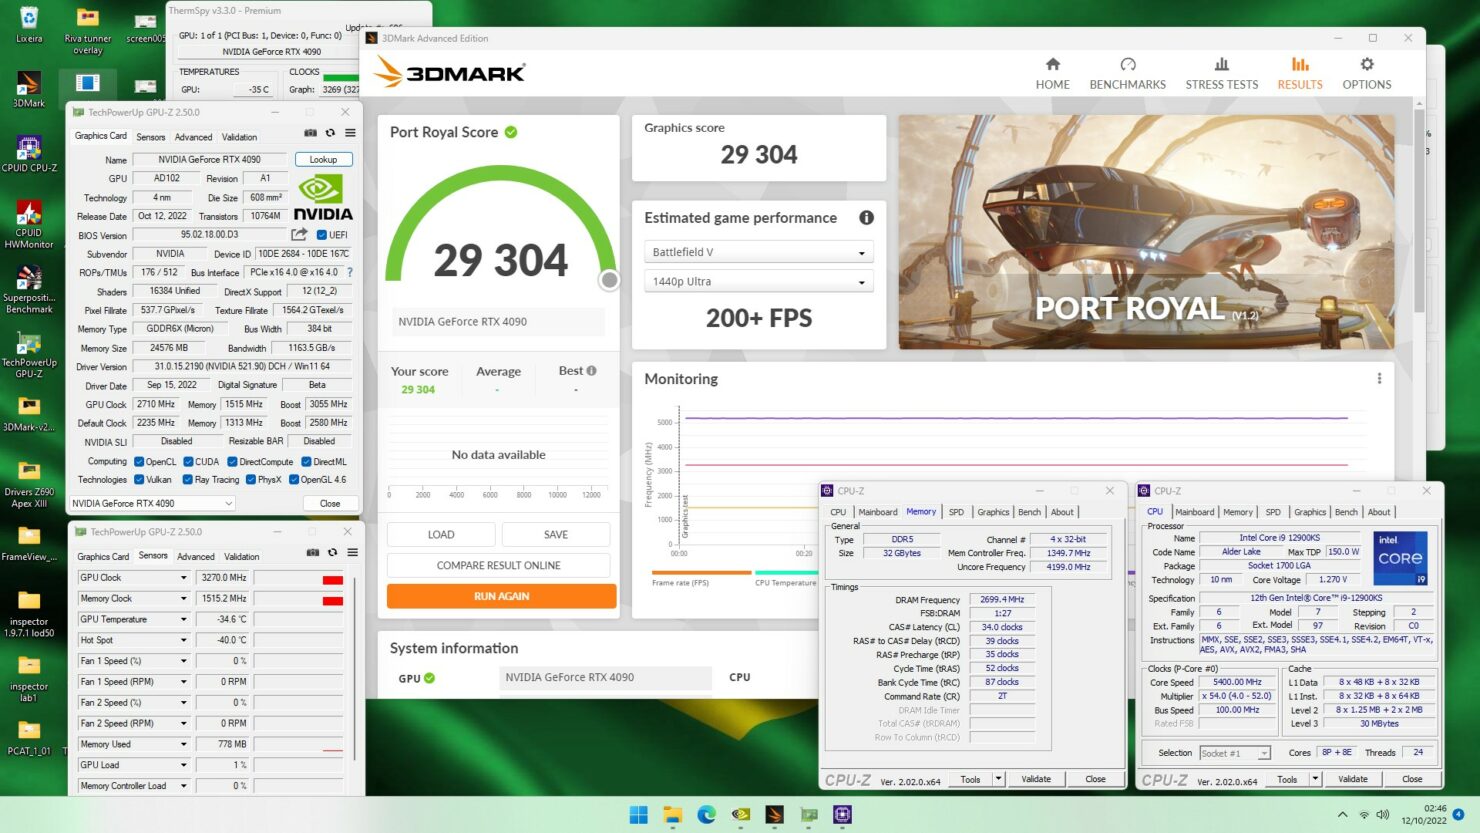Switch to Graphics Card tab in GPU-Z Sensors window
Viewport: 1480px width, 833px height.
pos(103,556)
